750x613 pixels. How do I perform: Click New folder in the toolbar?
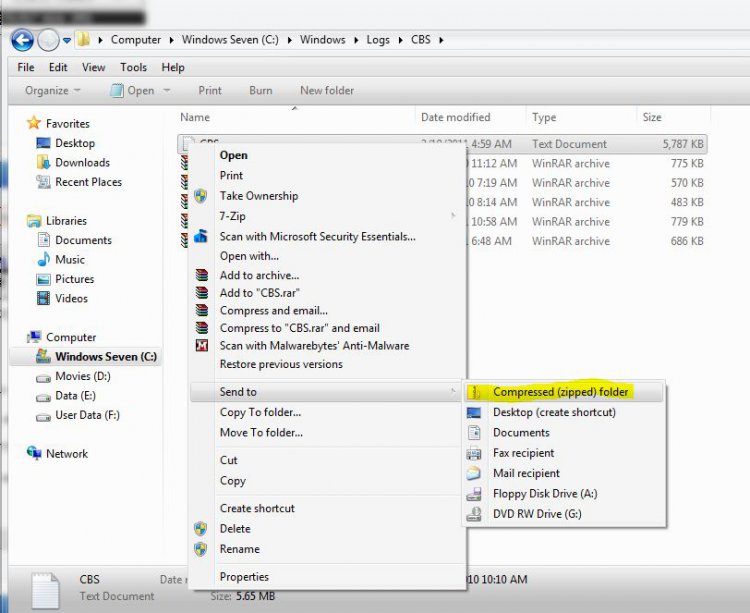pyautogui.click(x=327, y=90)
